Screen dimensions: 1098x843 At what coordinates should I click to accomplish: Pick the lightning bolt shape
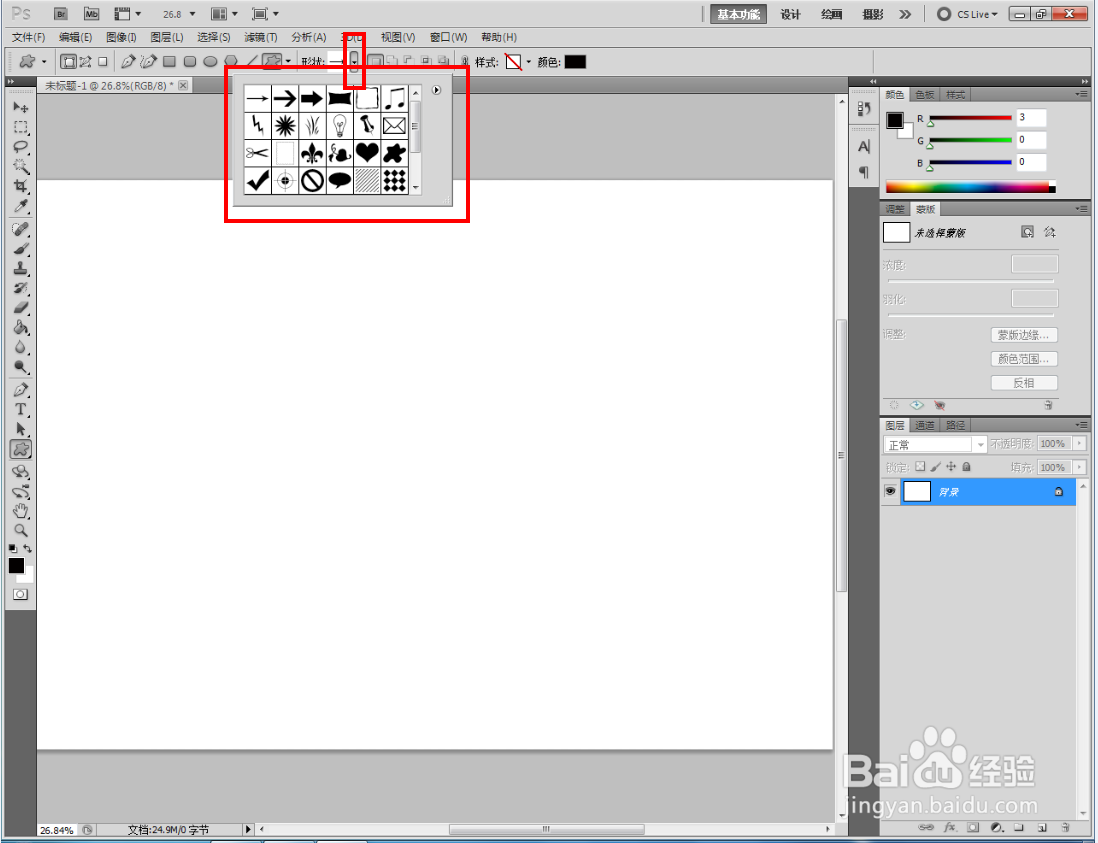(258, 125)
